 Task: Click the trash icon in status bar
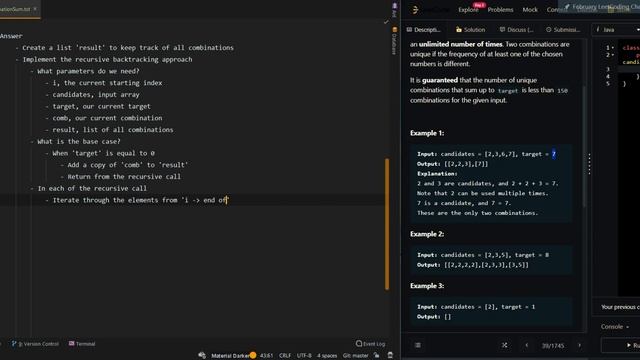point(390,356)
